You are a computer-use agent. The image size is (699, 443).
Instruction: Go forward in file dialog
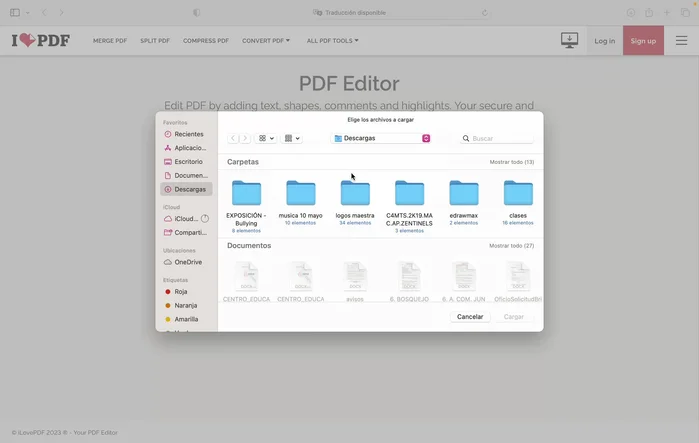pos(245,138)
